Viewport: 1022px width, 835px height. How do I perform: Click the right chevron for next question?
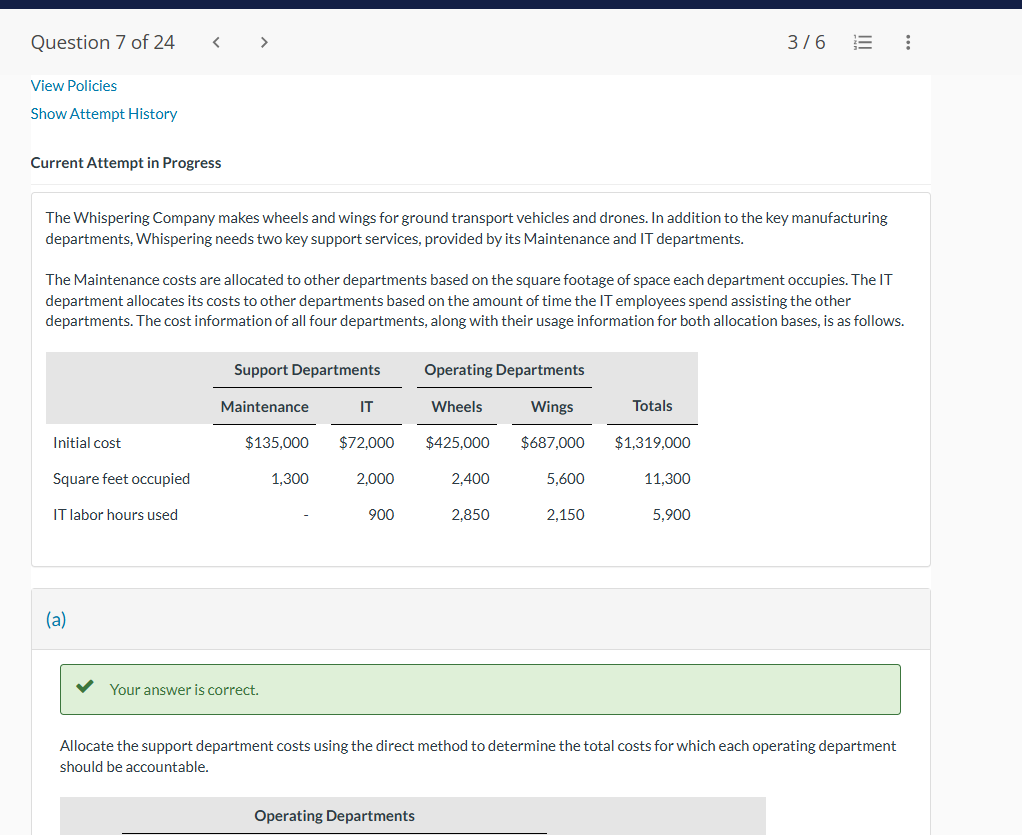coord(263,42)
